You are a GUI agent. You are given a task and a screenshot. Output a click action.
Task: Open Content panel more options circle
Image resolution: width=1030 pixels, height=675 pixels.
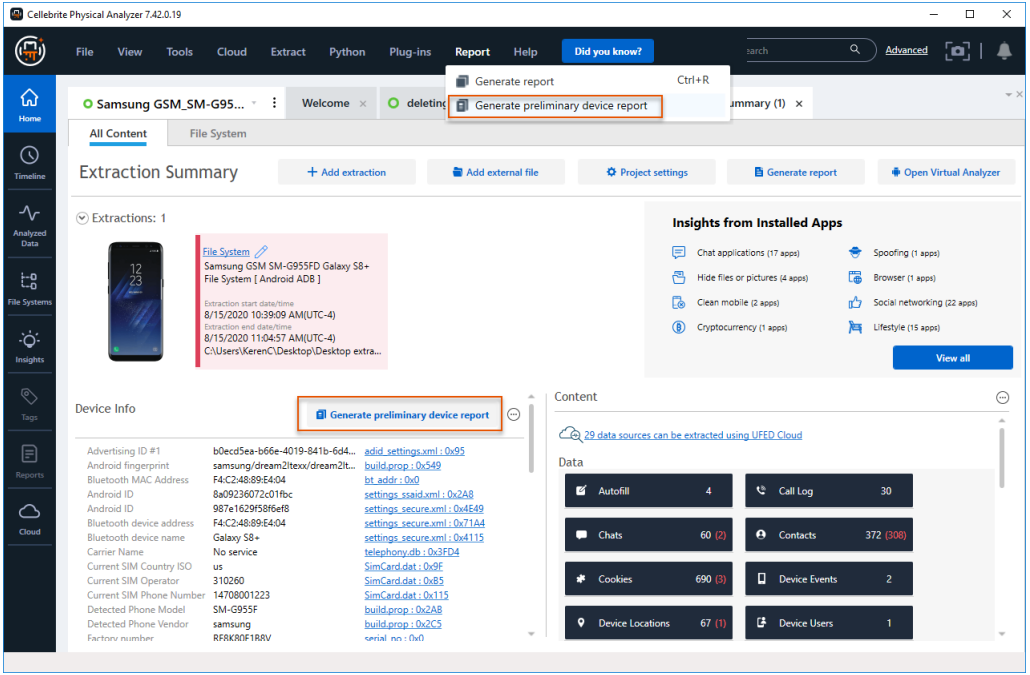click(x=1002, y=397)
